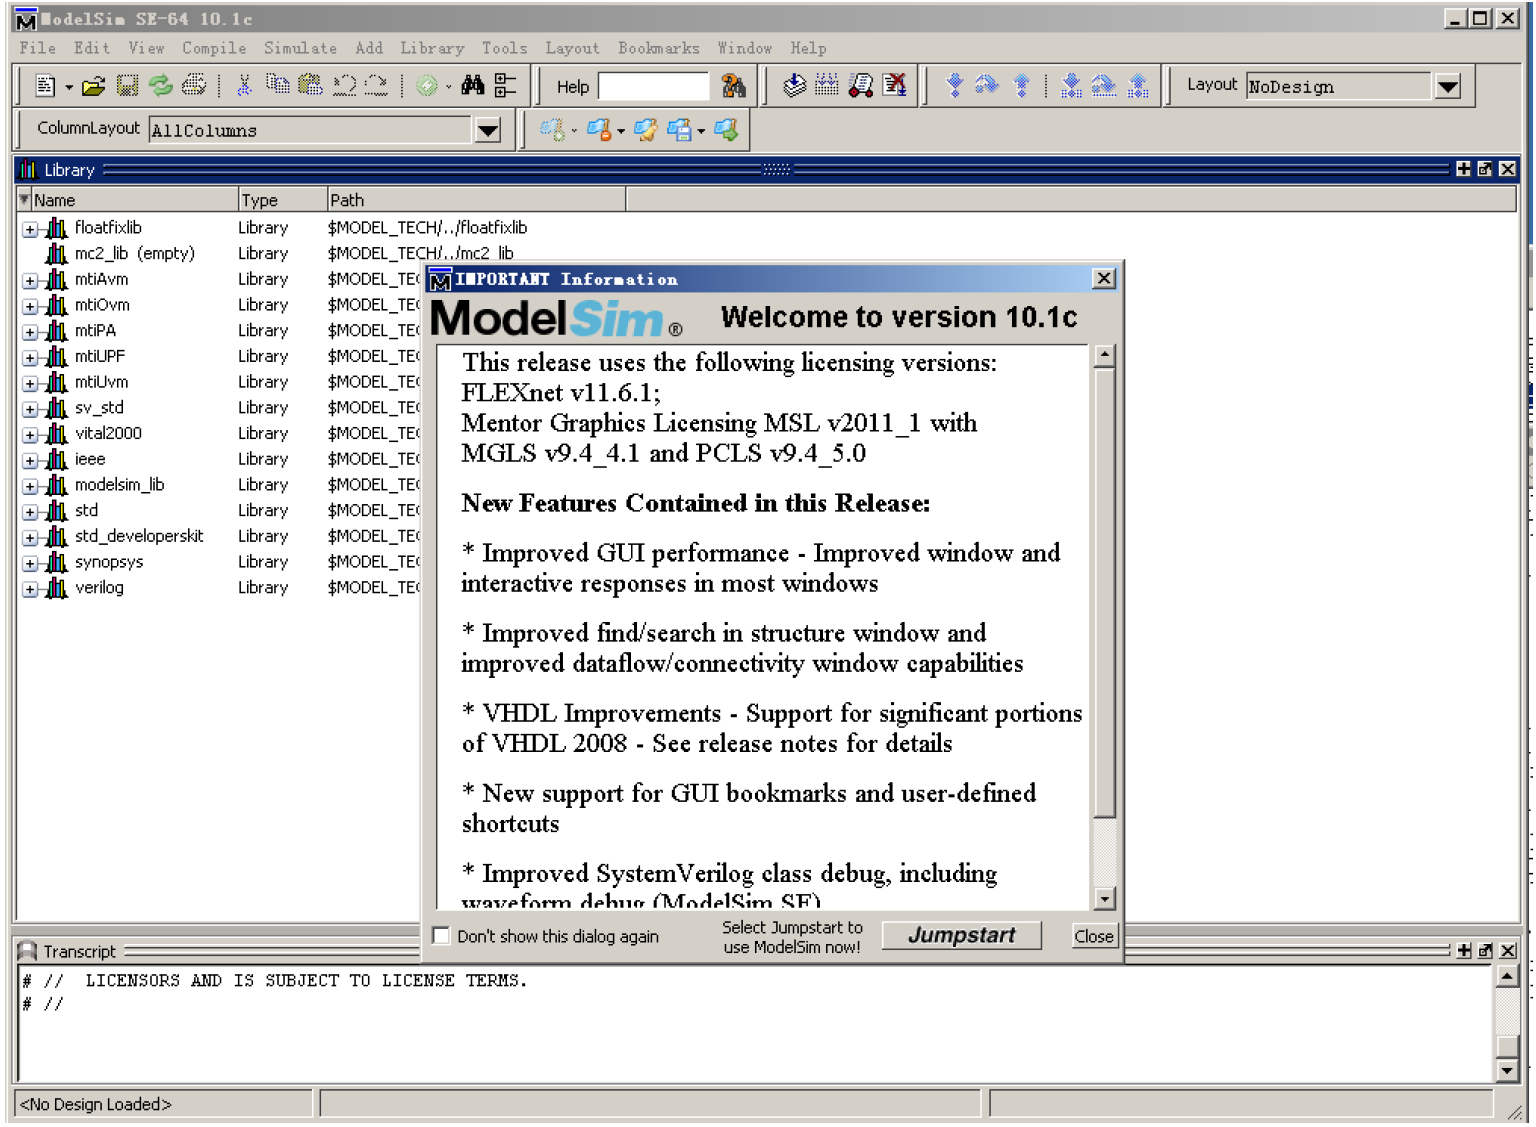Open the Bookmarks menu
The height and width of the screenshot is (1127, 1536).
[x=659, y=48]
